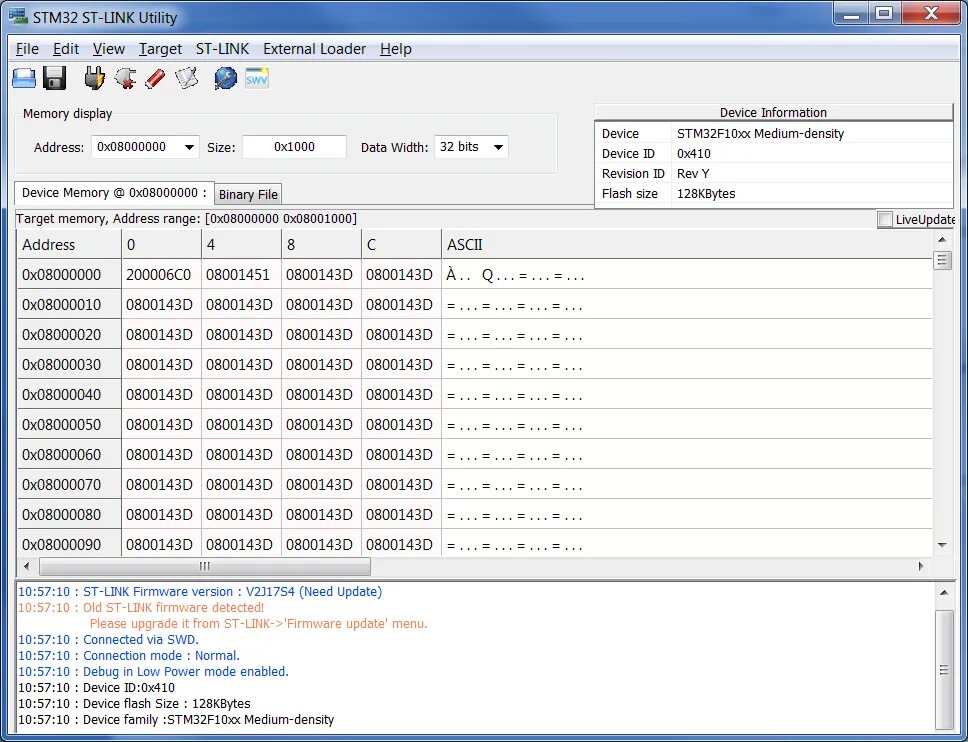Select cell 200006C0 in the first row
The image size is (968, 742).
(161, 275)
